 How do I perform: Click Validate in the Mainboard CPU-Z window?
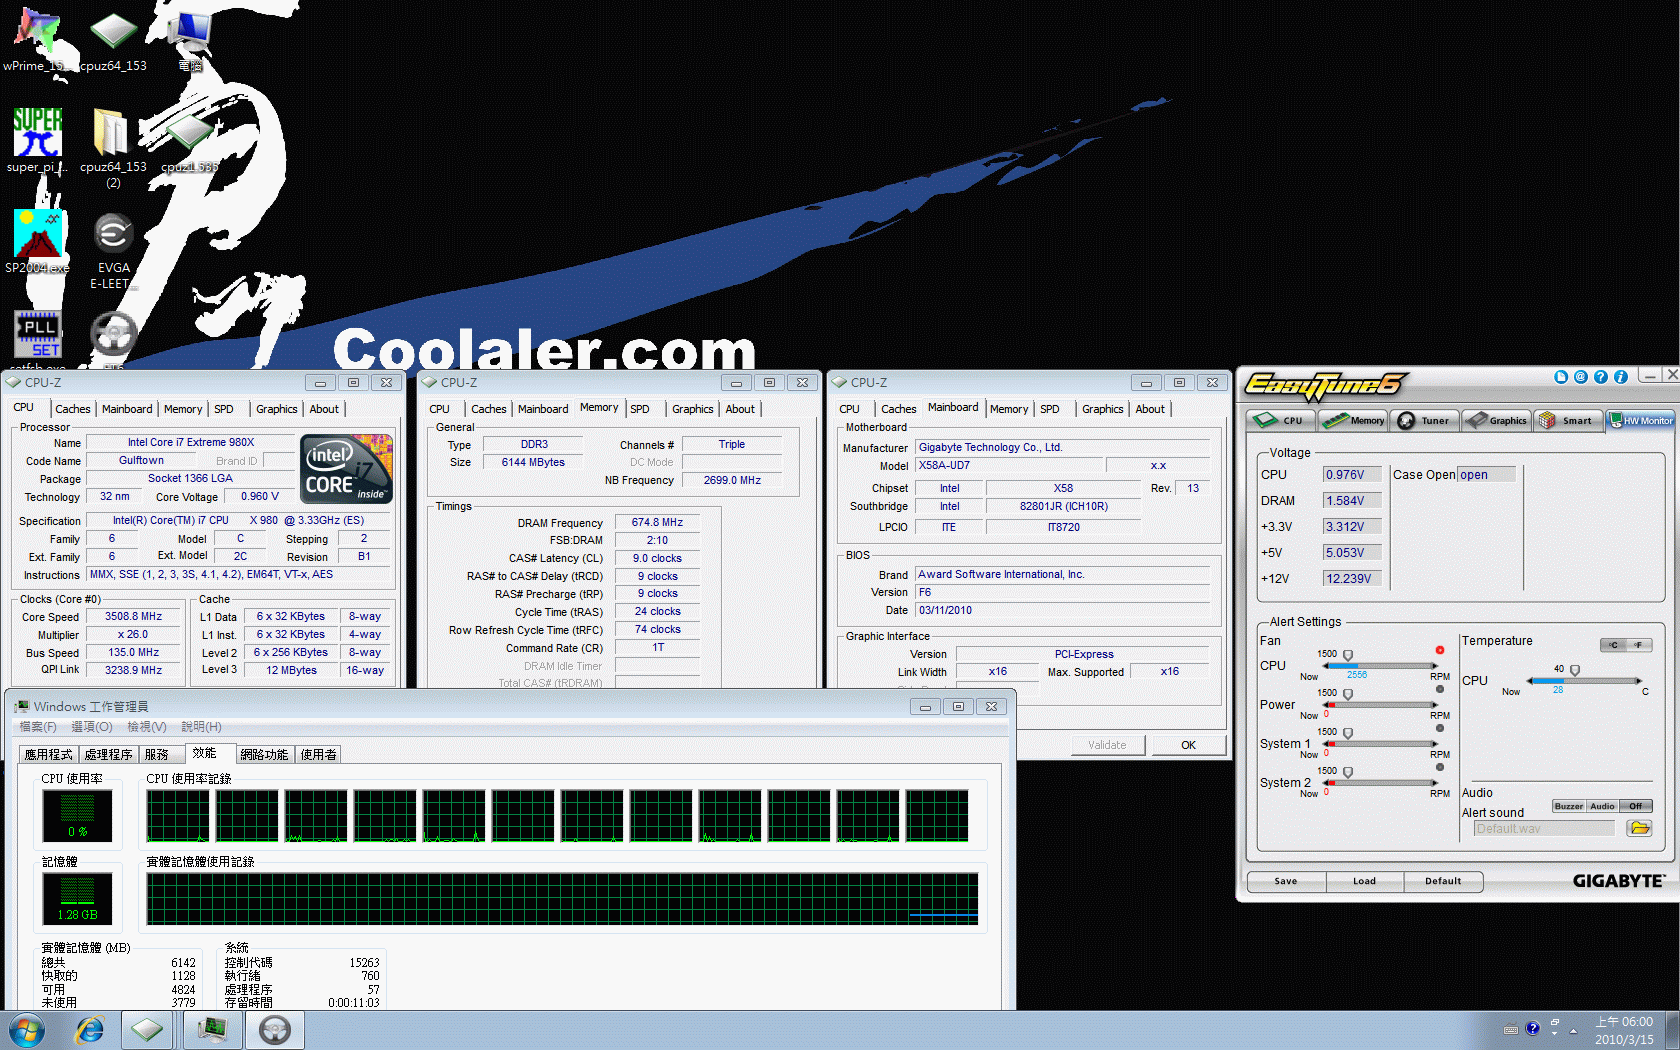click(1107, 745)
